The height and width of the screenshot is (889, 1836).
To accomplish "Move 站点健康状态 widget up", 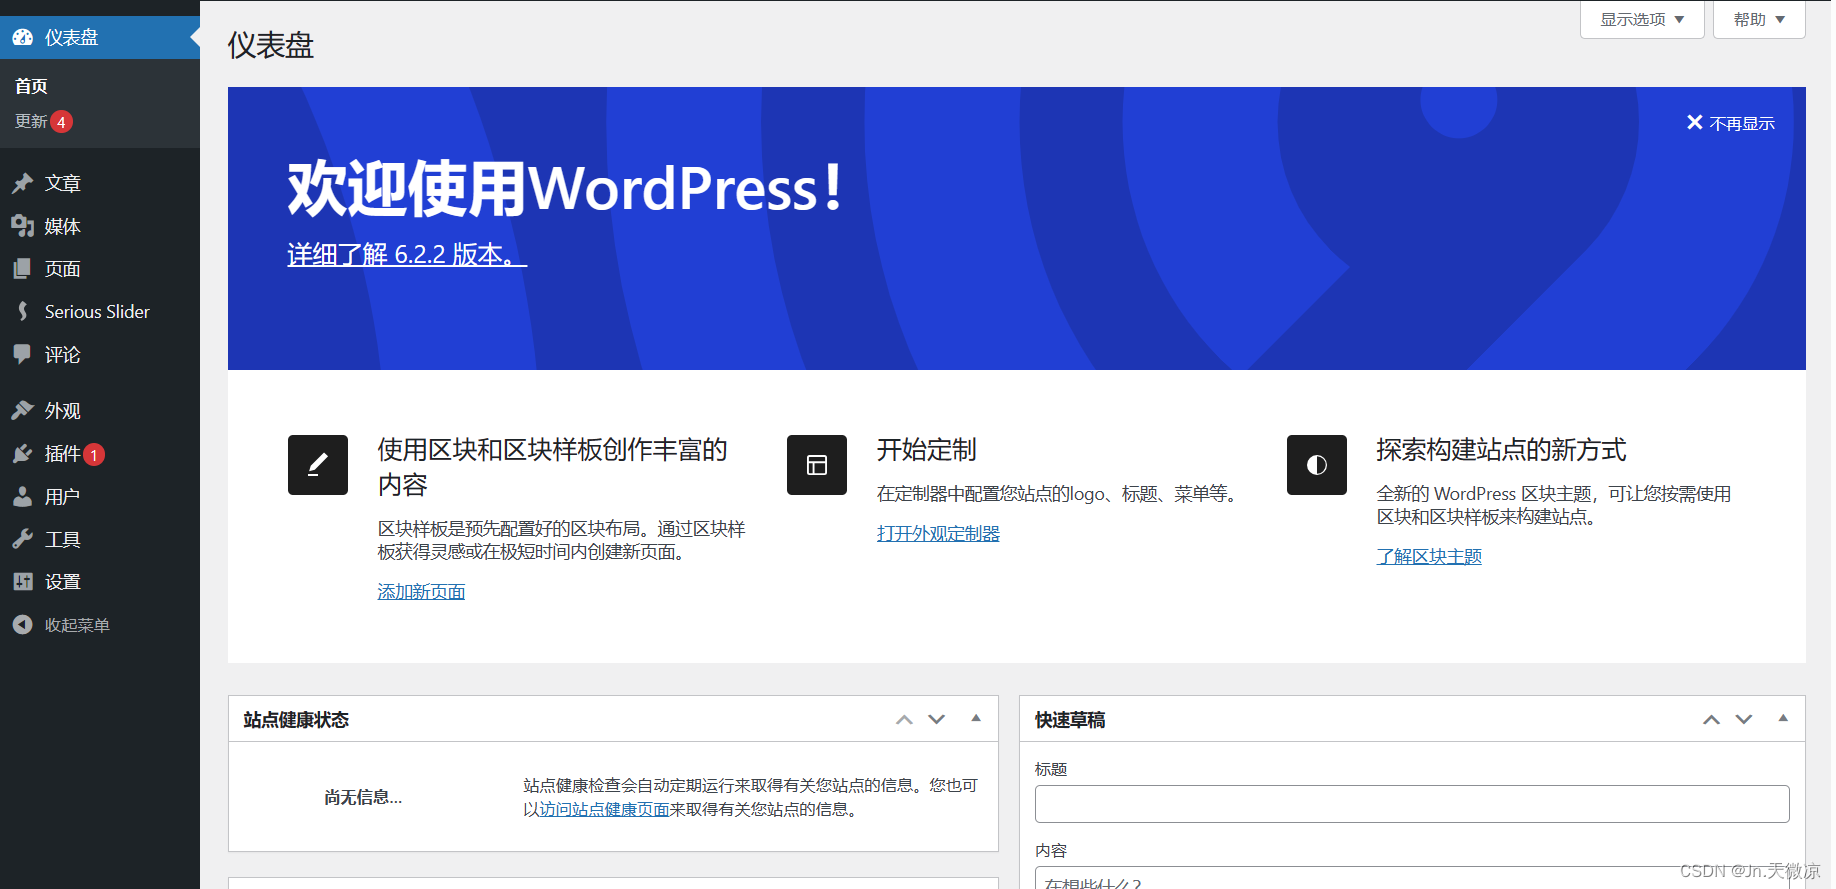I will 904,719.
